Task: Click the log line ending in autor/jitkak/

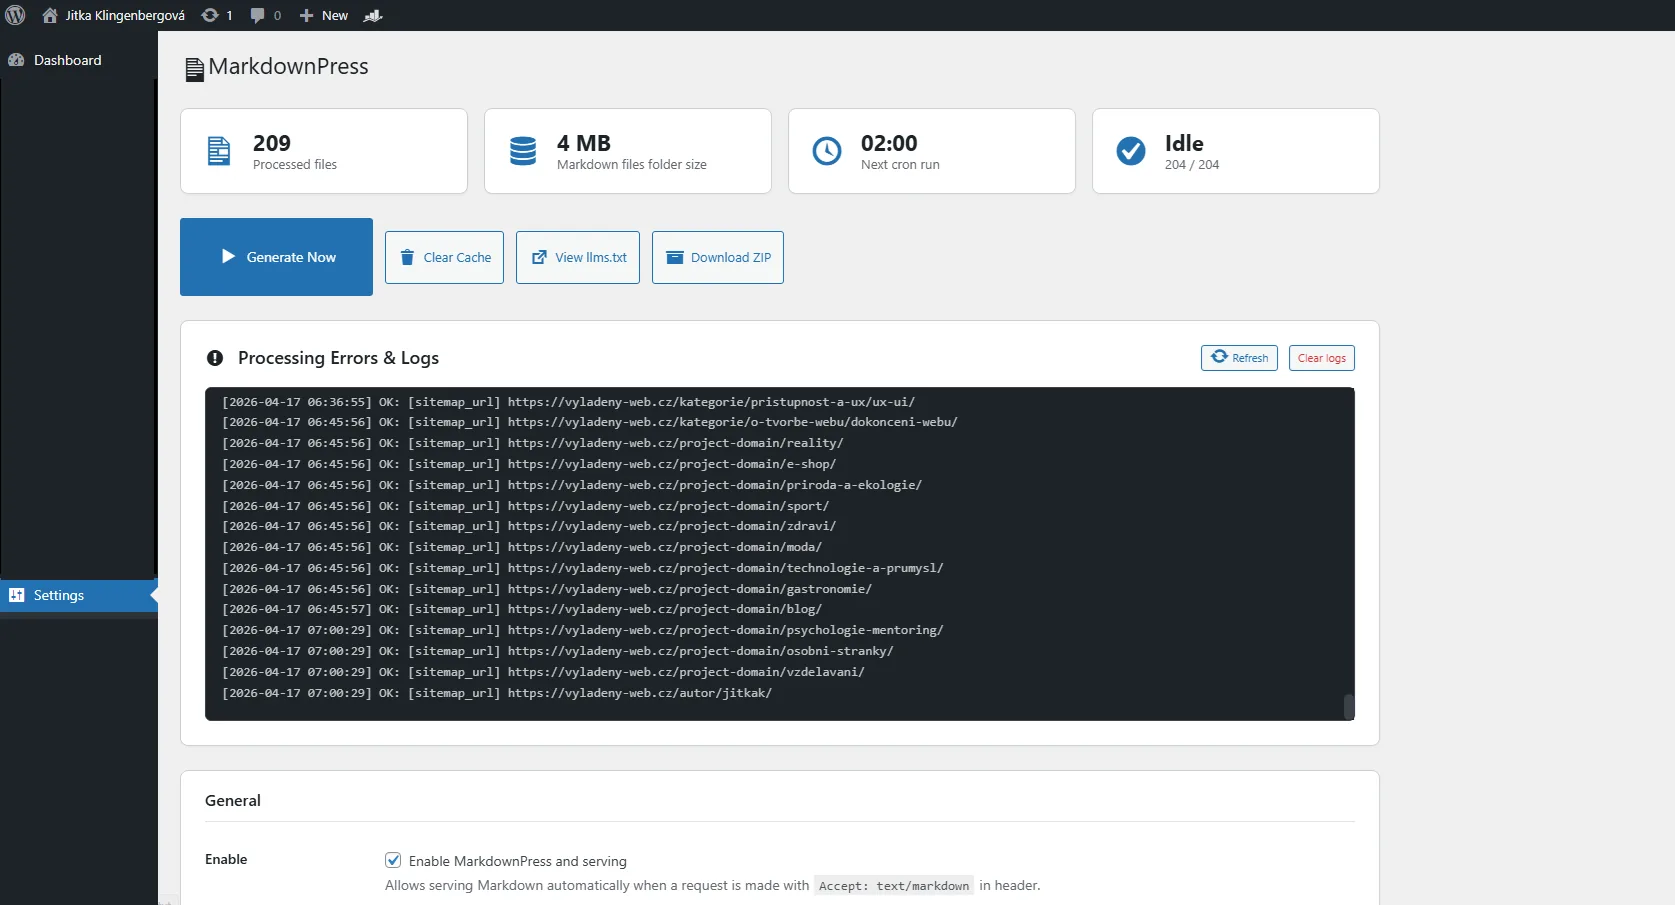Action: tap(497, 693)
